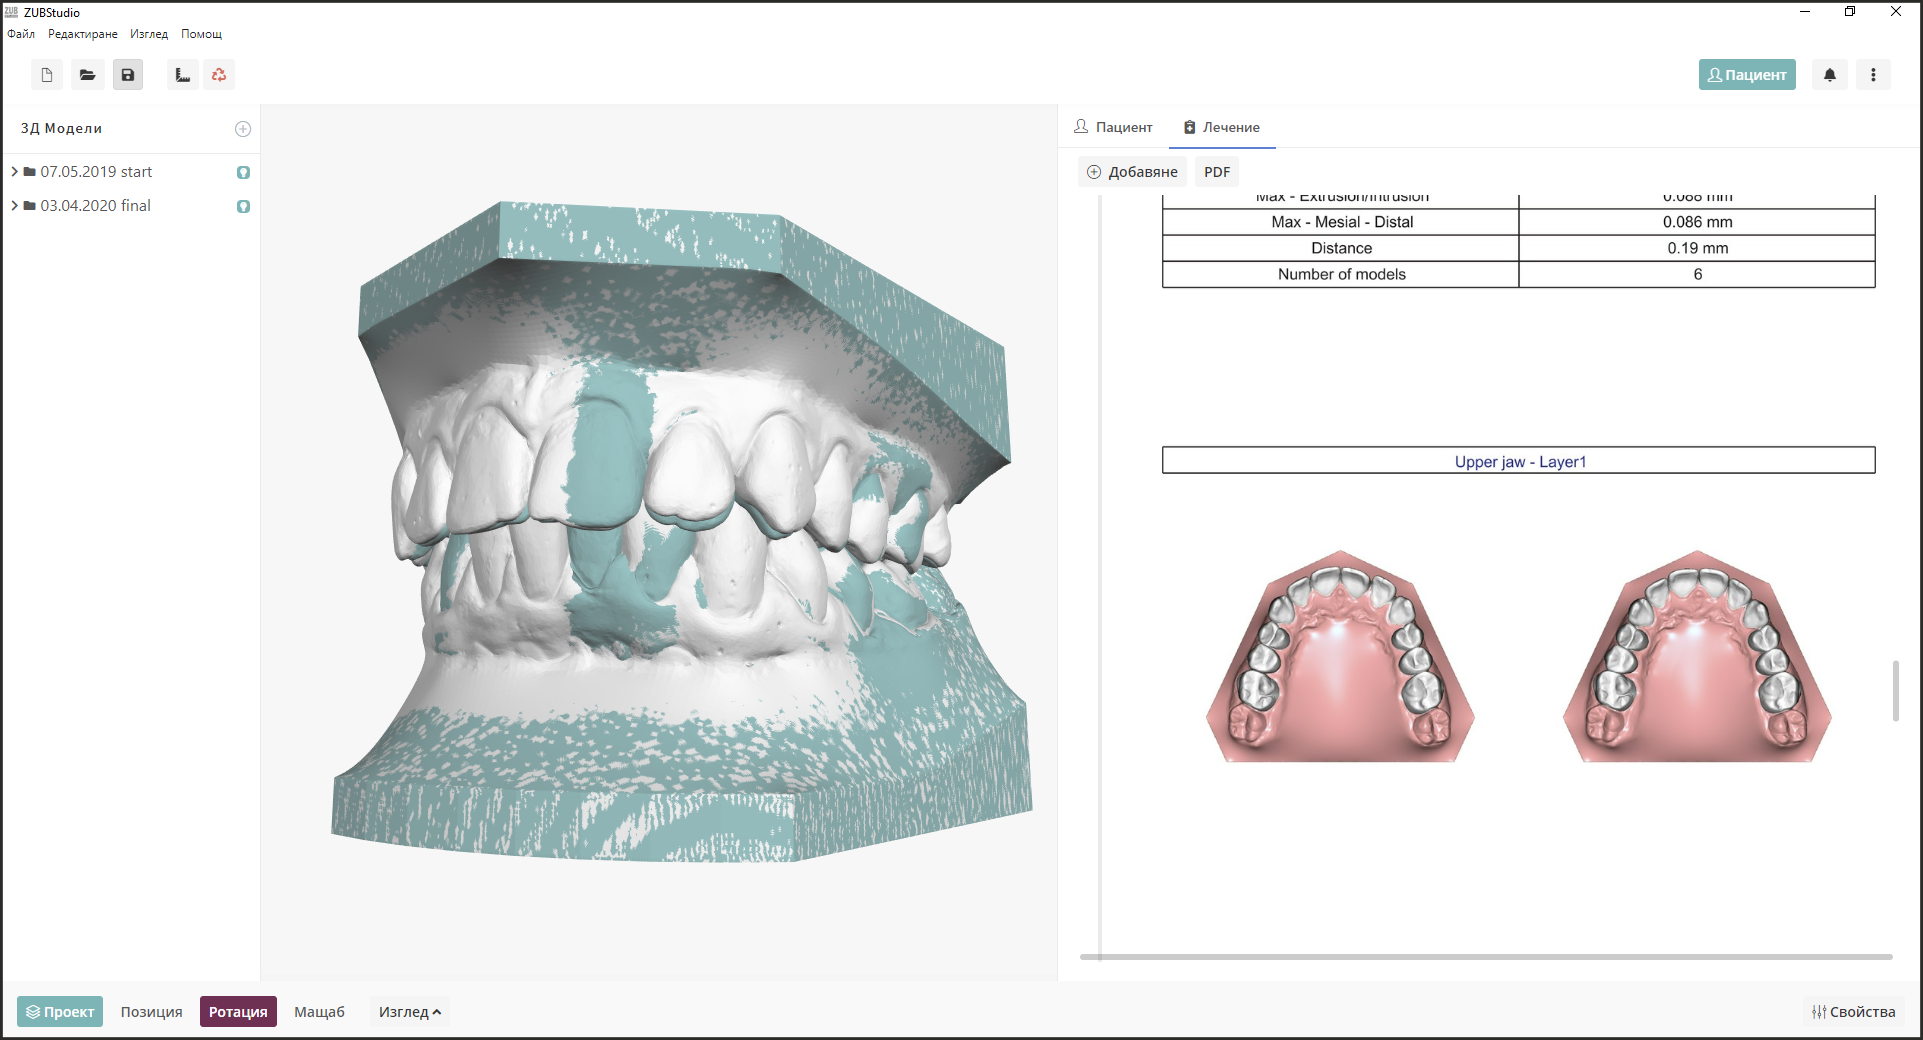This screenshot has width=1923, height=1040.
Task: Switch to the Лечение tab
Action: (x=1222, y=127)
